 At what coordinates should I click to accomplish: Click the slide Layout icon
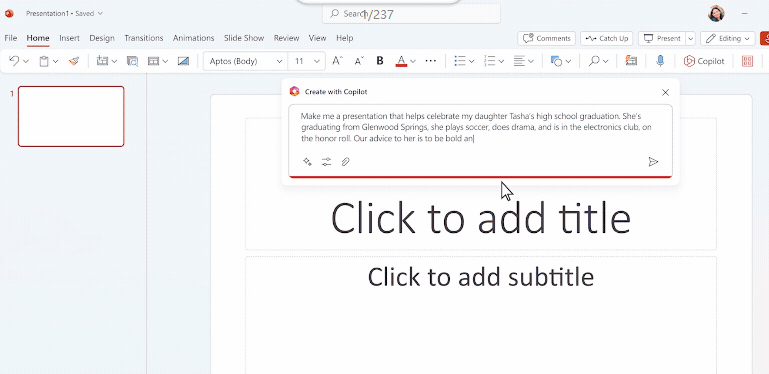pyautogui.click(x=154, y=61)
